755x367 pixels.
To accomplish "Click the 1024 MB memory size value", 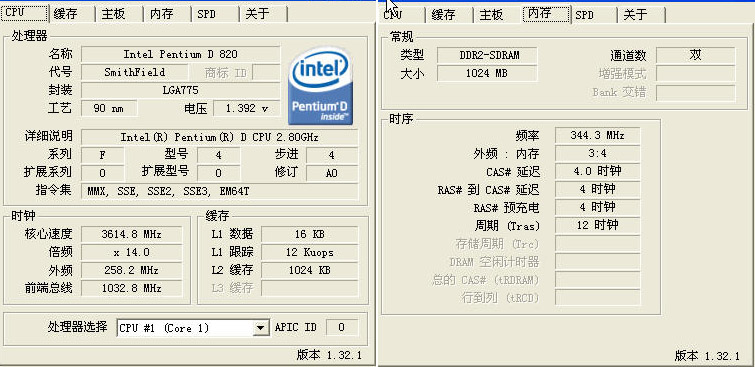I will pos(487,73).
